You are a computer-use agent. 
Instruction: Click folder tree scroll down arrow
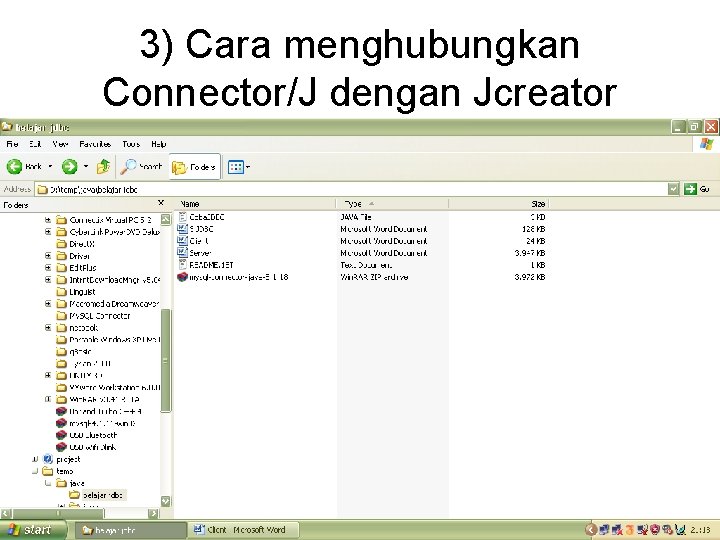(166, 501)
